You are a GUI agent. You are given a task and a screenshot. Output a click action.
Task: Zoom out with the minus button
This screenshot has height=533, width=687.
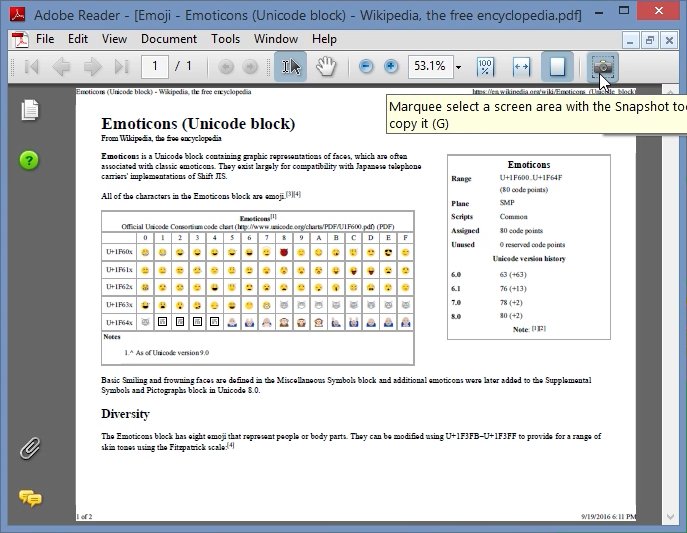(366, 67)
